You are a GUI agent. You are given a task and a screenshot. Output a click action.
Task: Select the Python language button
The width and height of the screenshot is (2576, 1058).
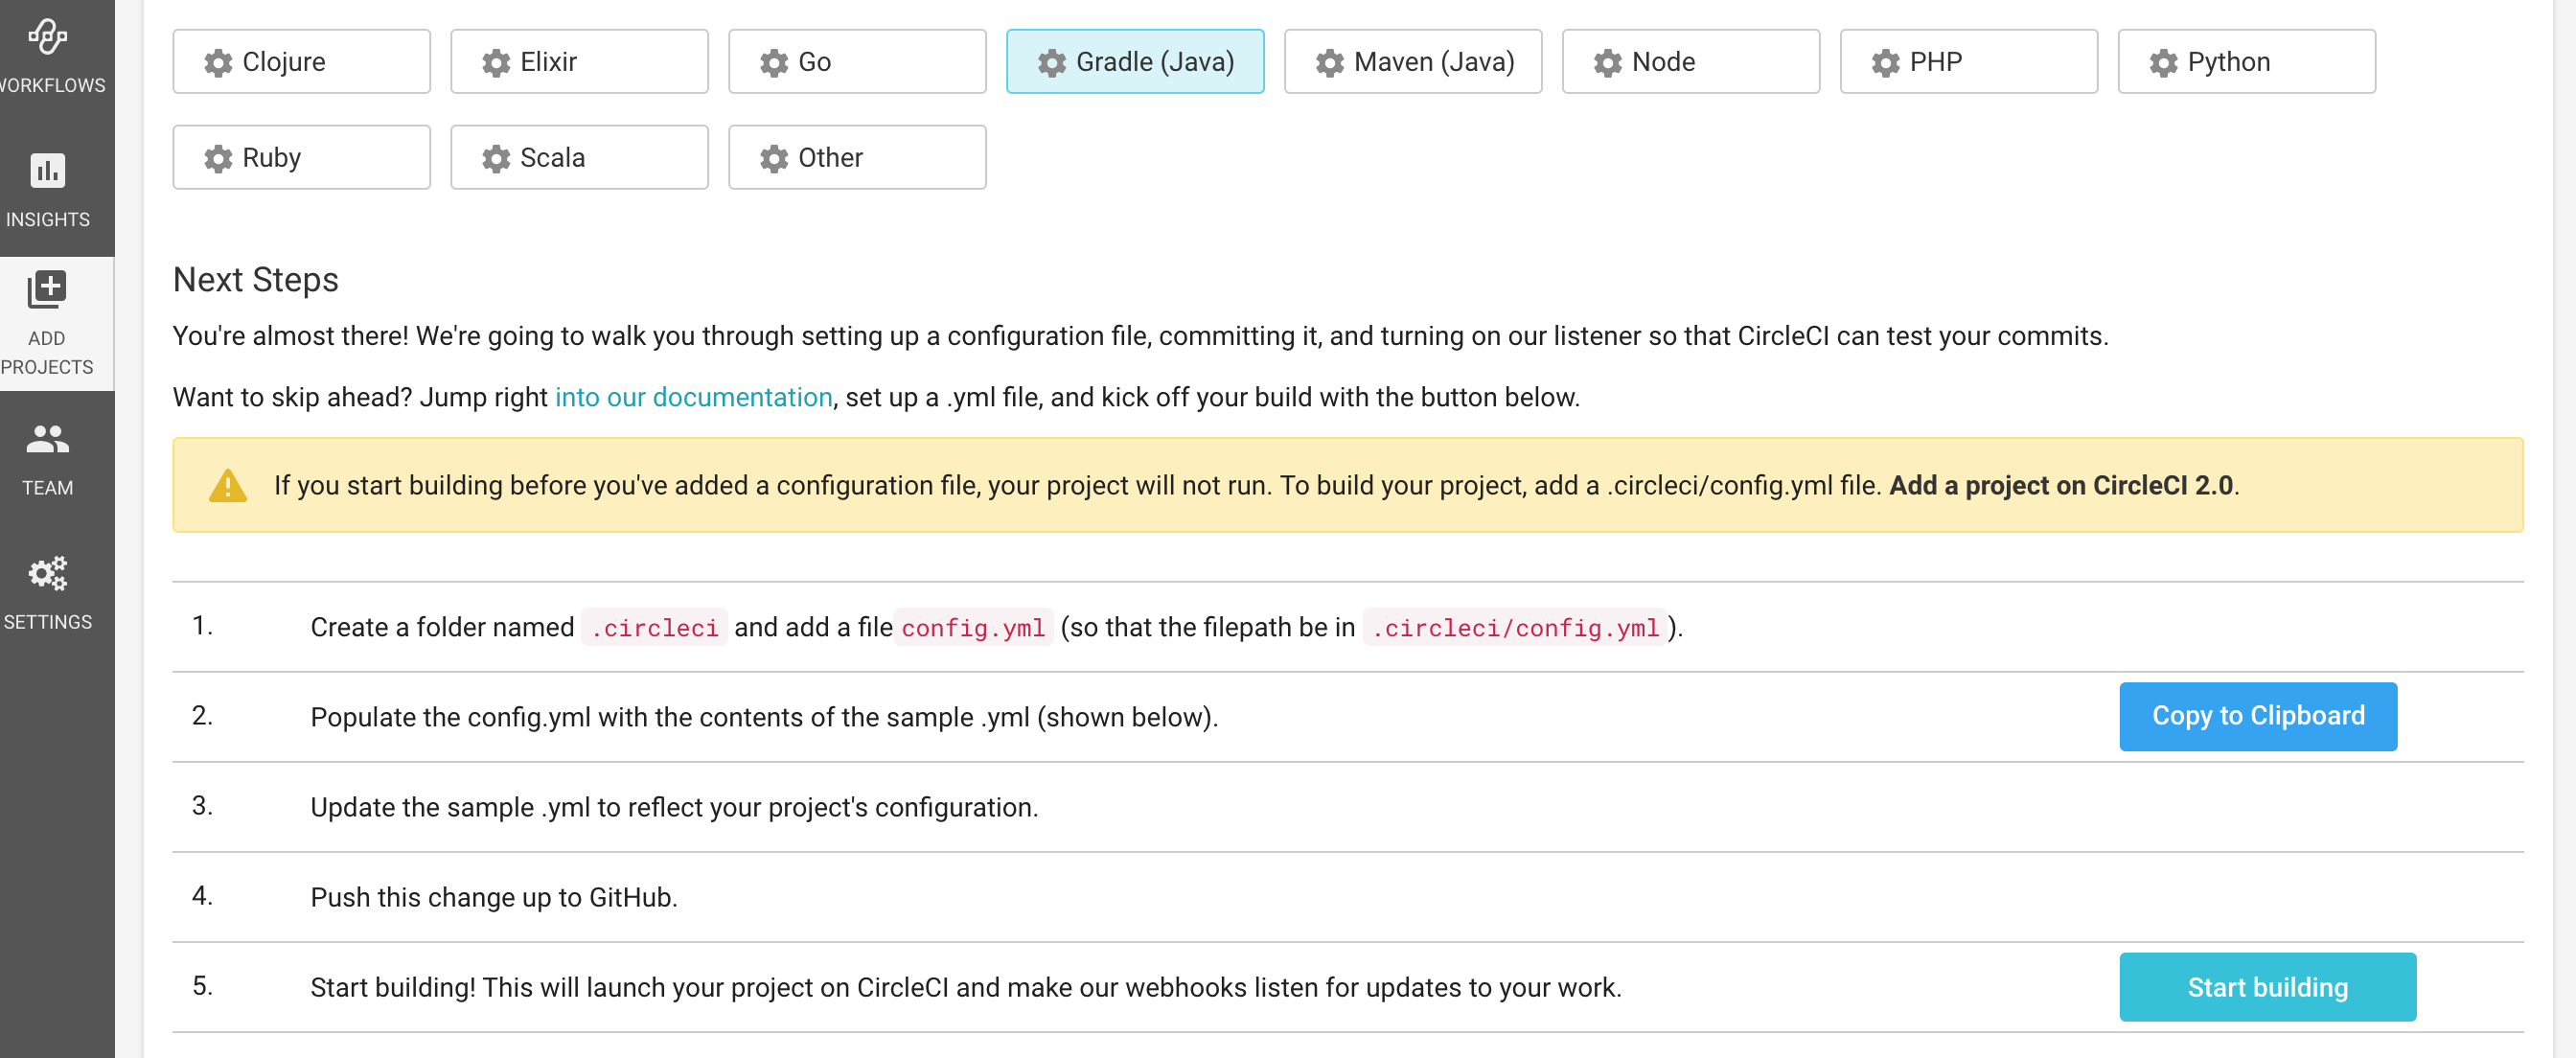coord(2247,62)
